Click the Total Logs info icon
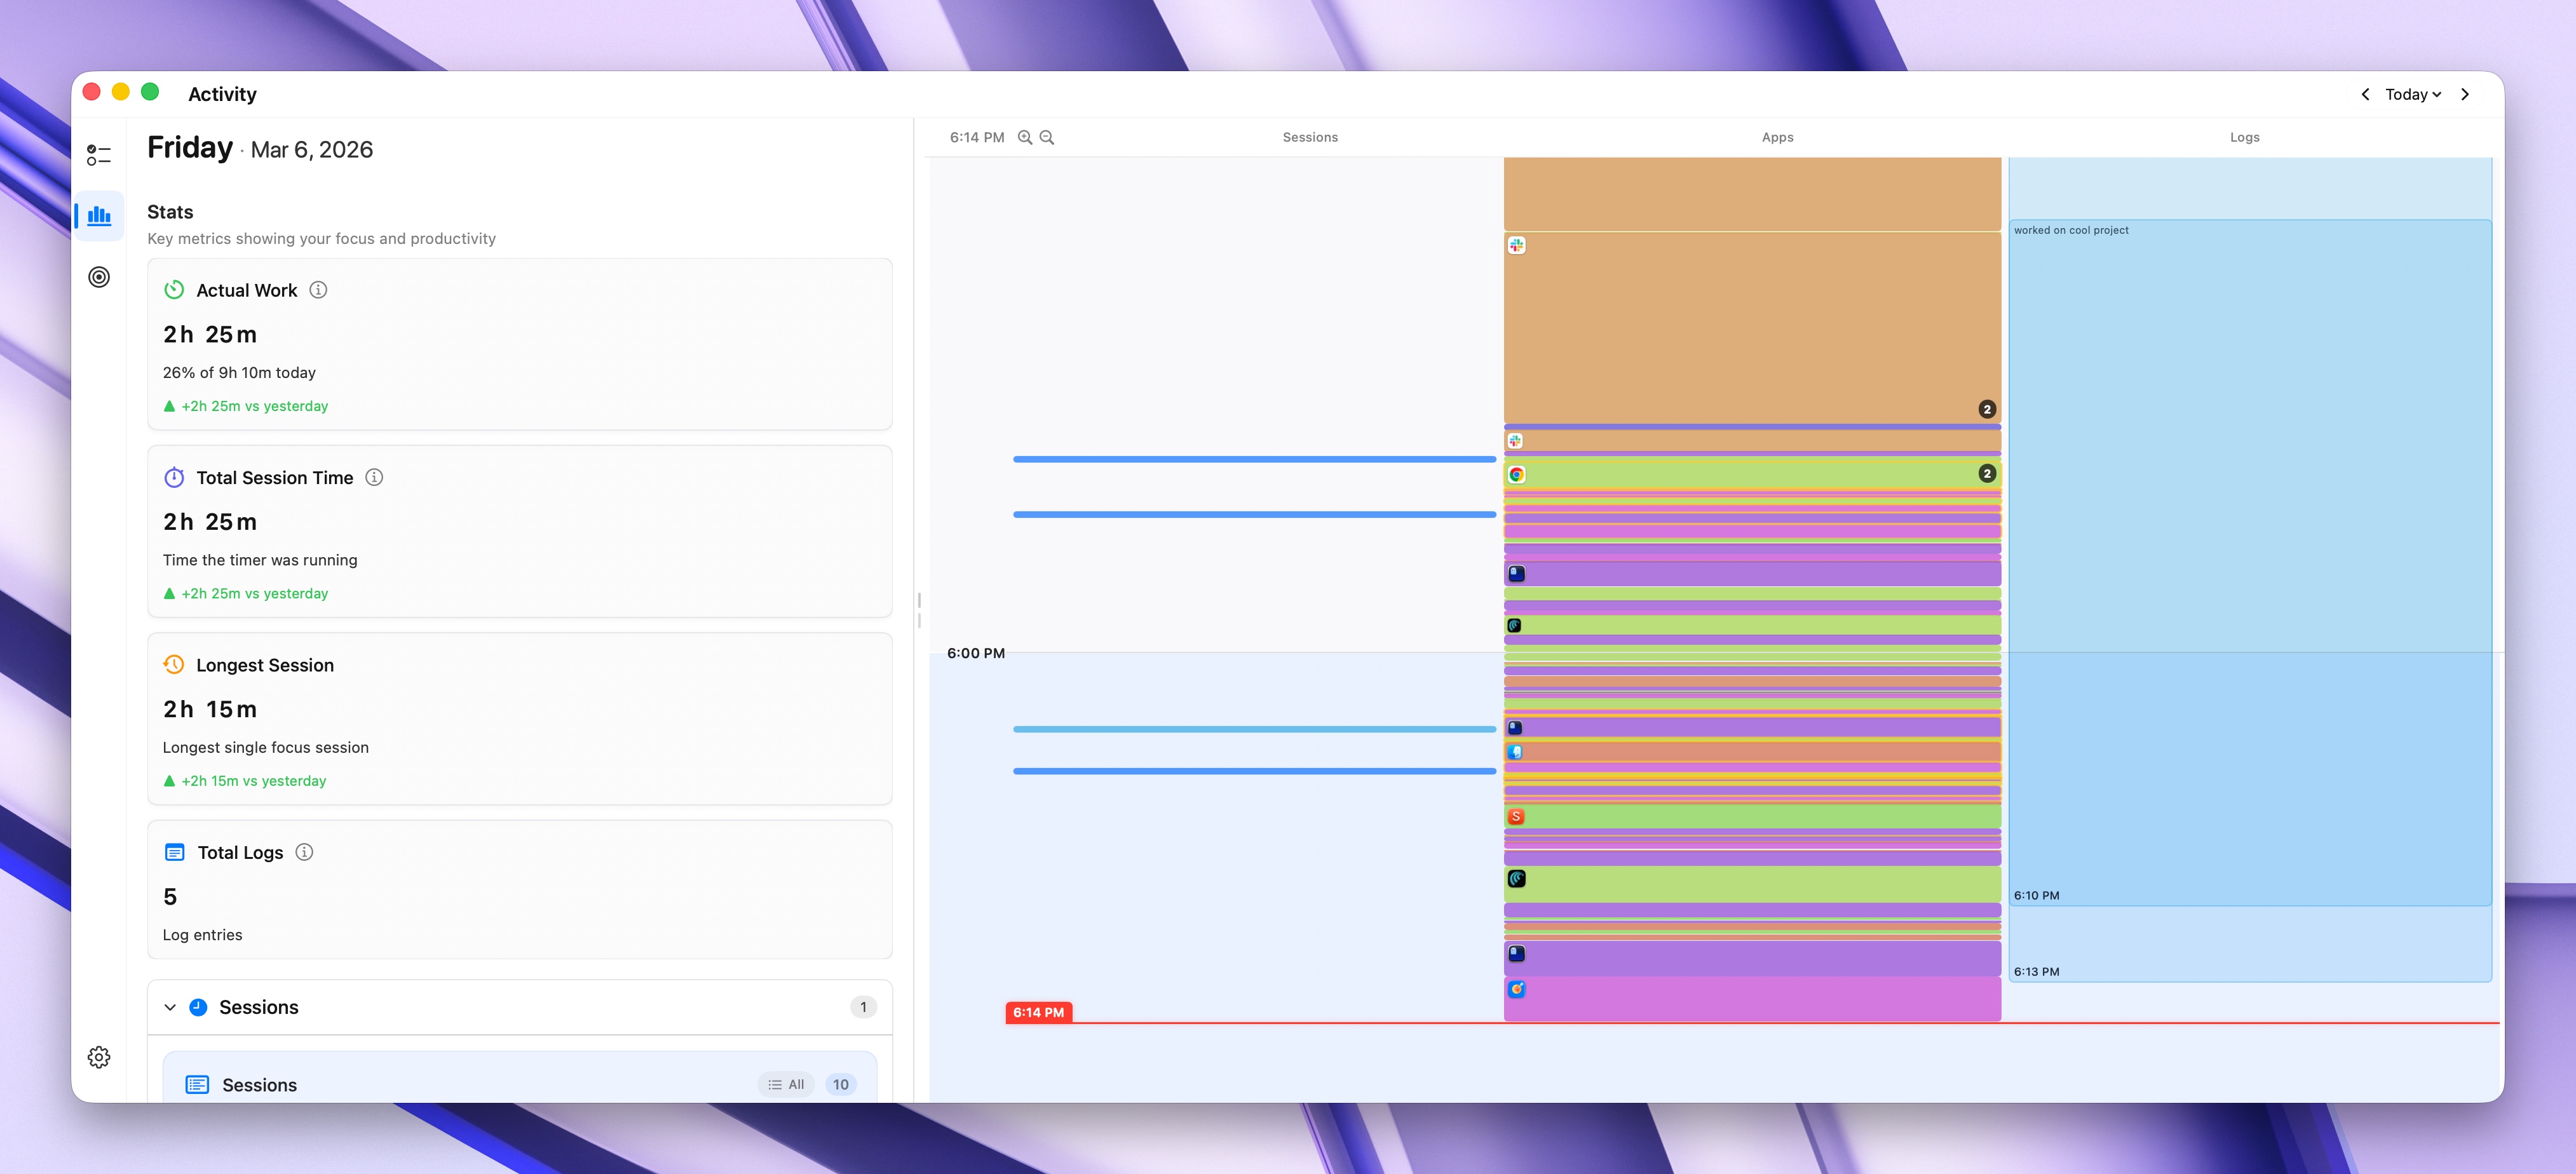 tap(304, 852)
